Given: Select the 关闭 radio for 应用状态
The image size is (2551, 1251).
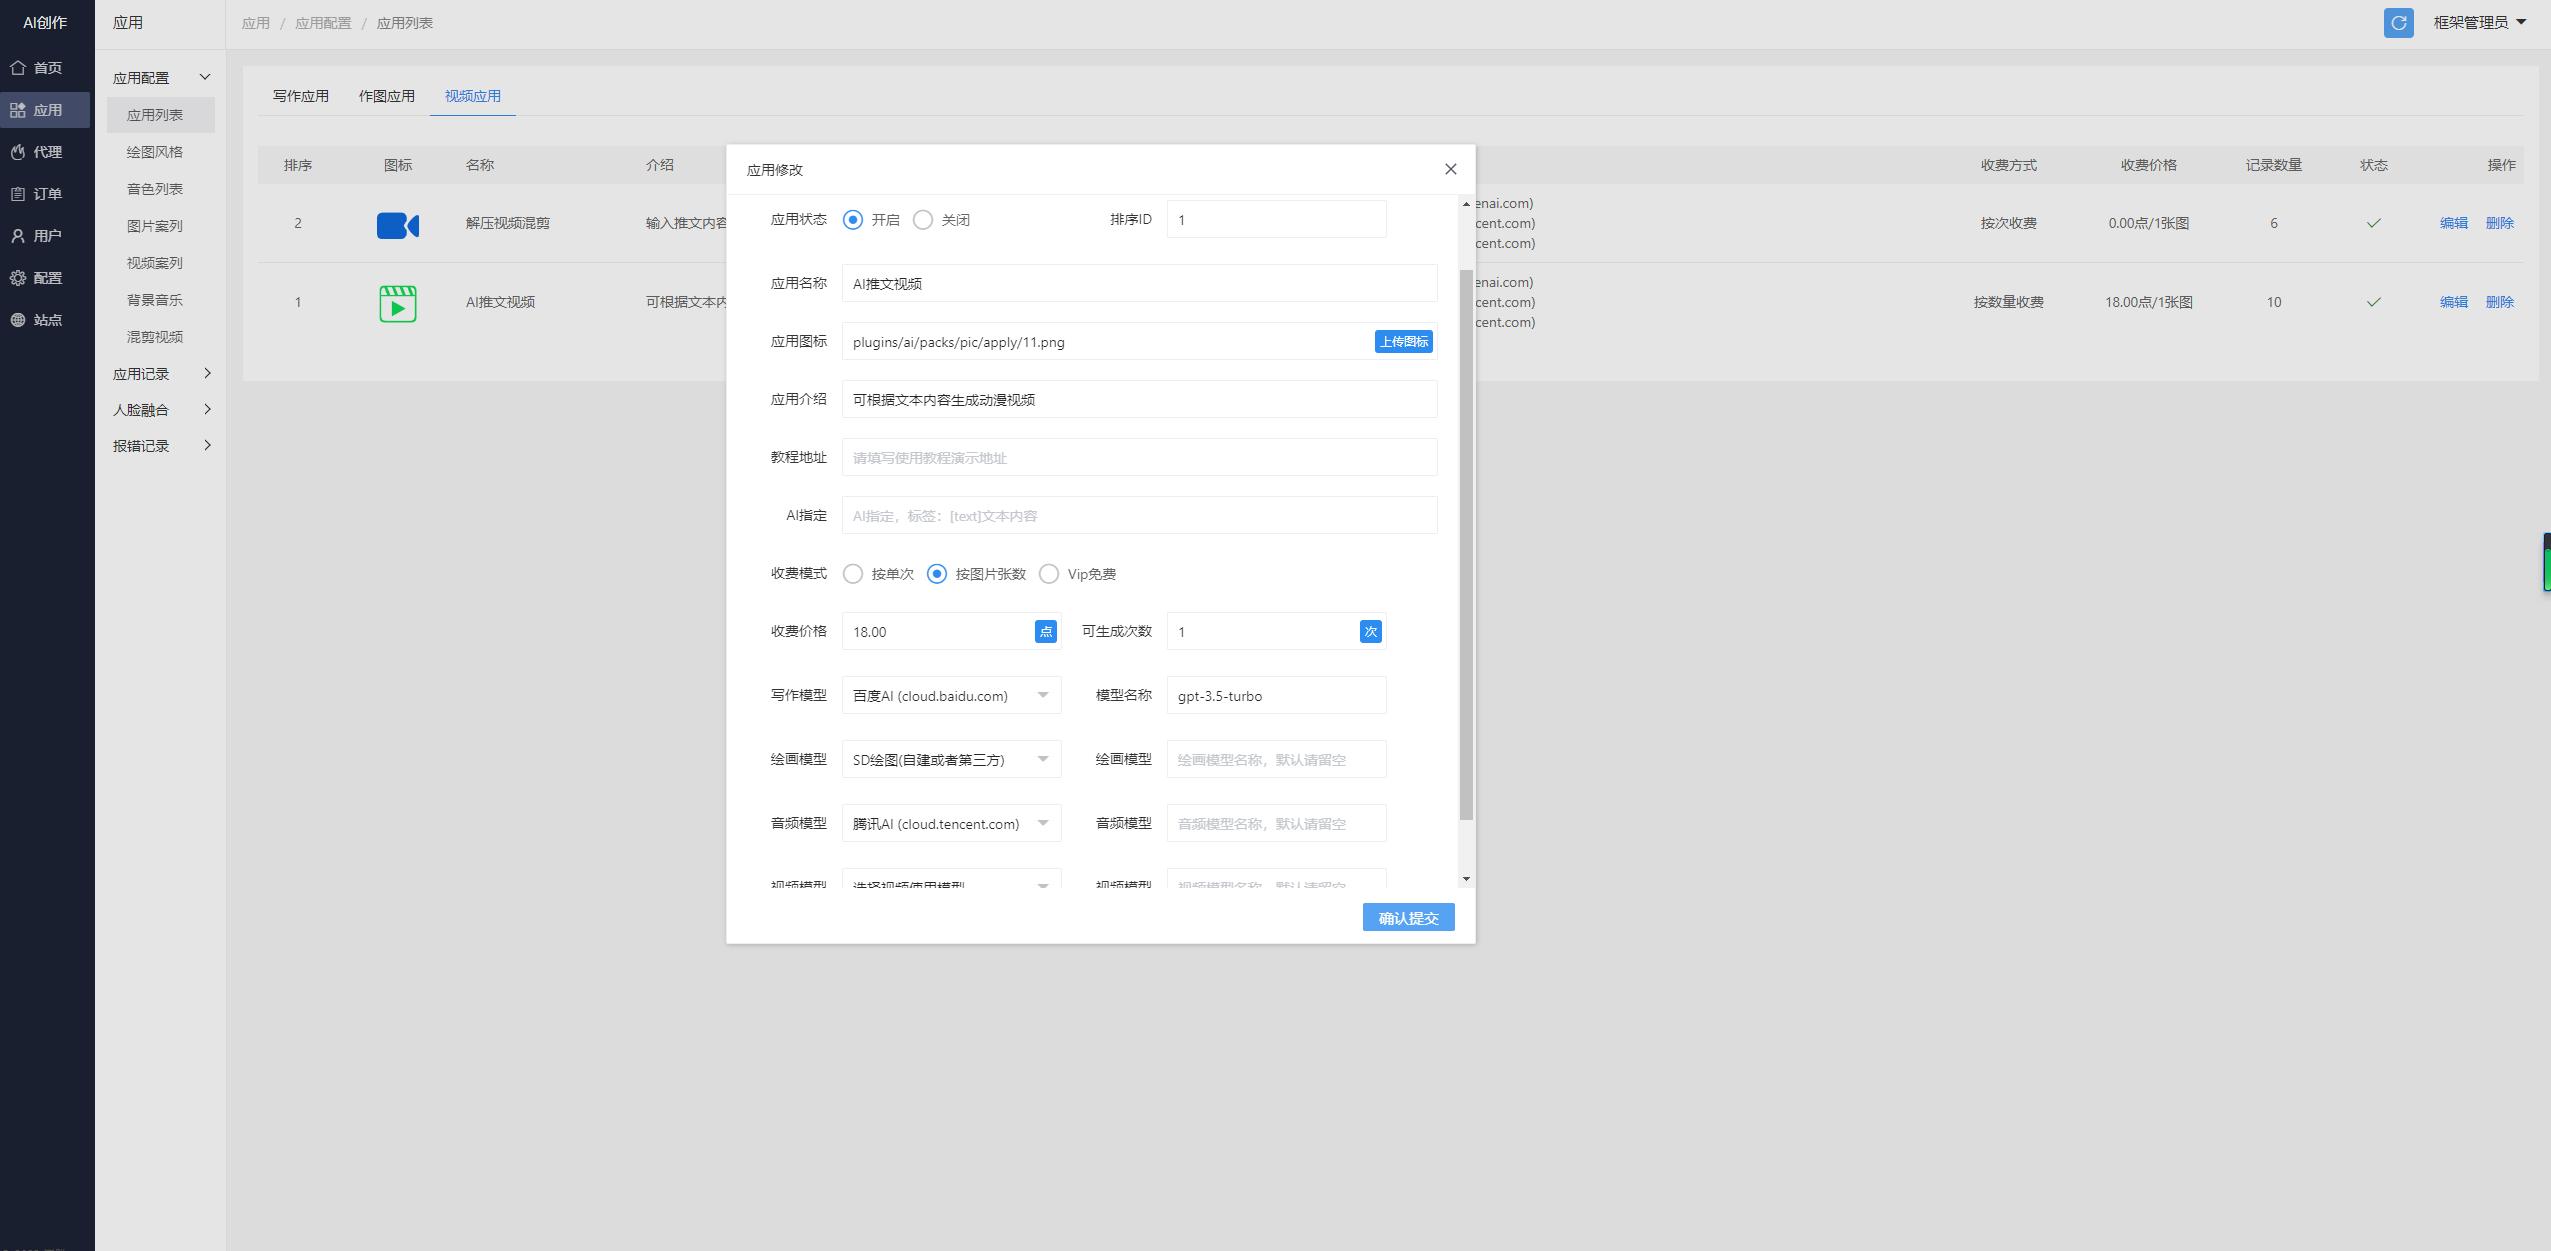Looking at the screenshot, I should tap(923, 220).
